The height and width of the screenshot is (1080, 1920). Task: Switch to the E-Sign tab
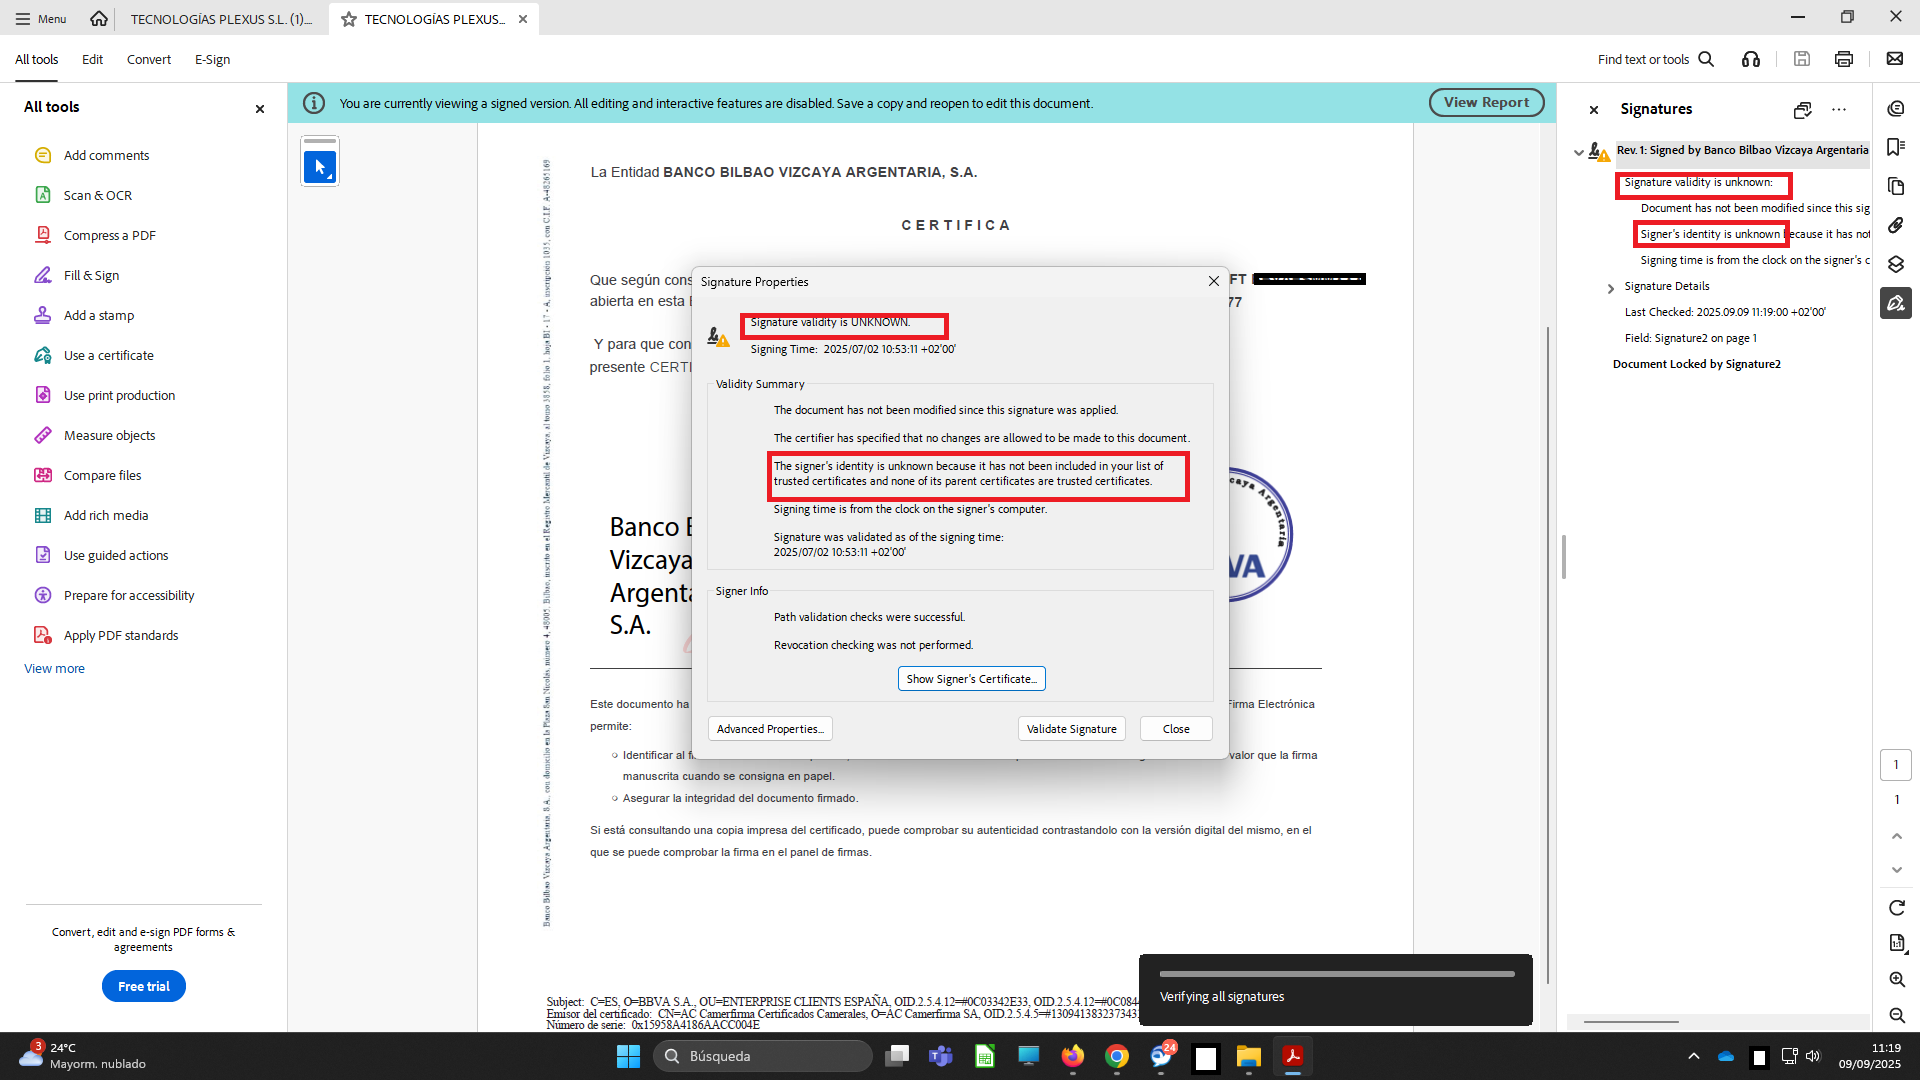(x=212, y=59)
